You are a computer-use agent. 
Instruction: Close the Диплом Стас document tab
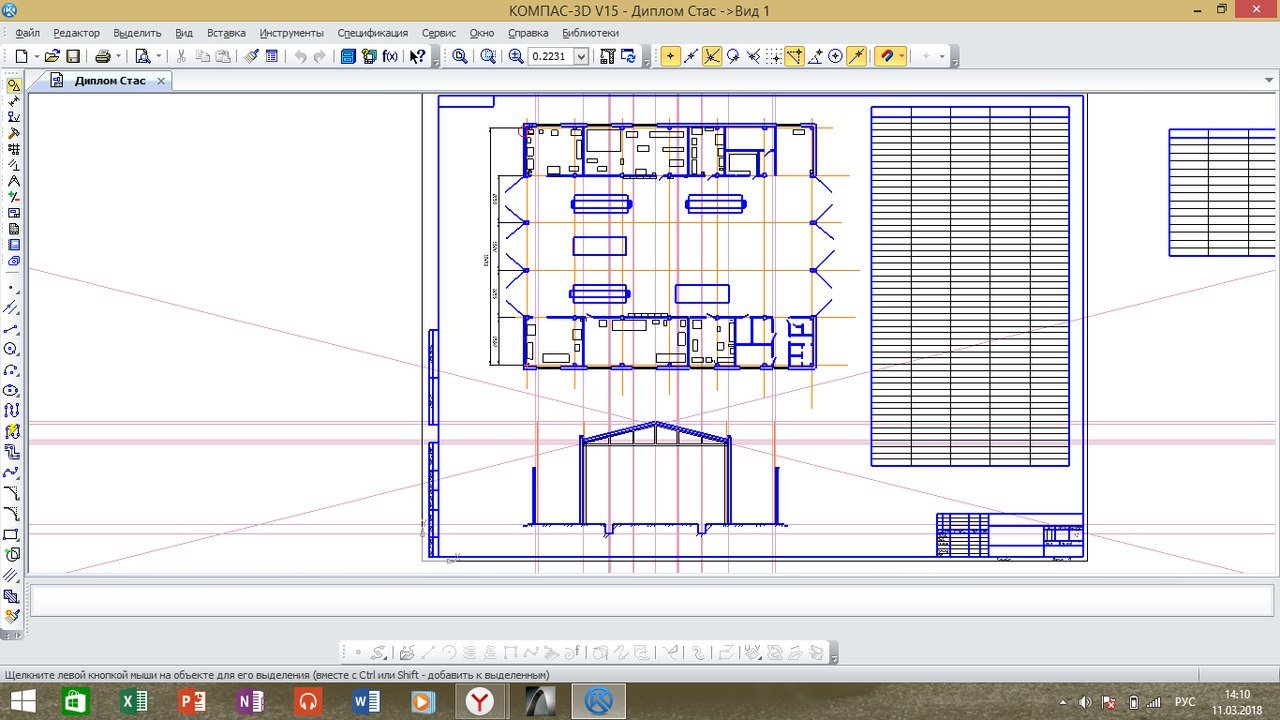point(161,81)
